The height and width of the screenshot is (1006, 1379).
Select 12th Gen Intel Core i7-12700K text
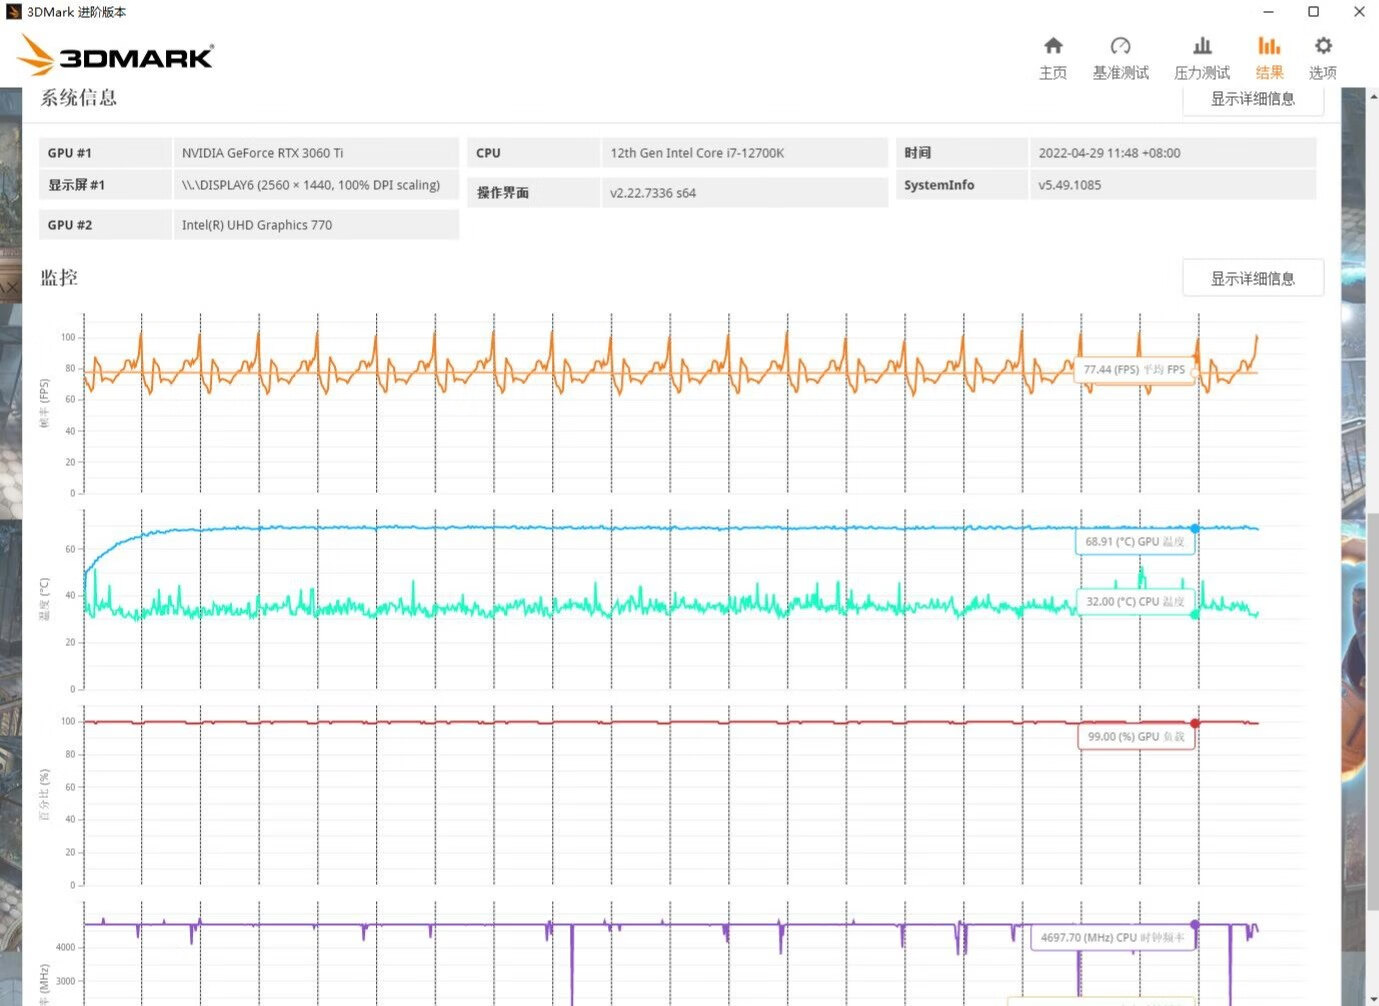tap(697, 153)
